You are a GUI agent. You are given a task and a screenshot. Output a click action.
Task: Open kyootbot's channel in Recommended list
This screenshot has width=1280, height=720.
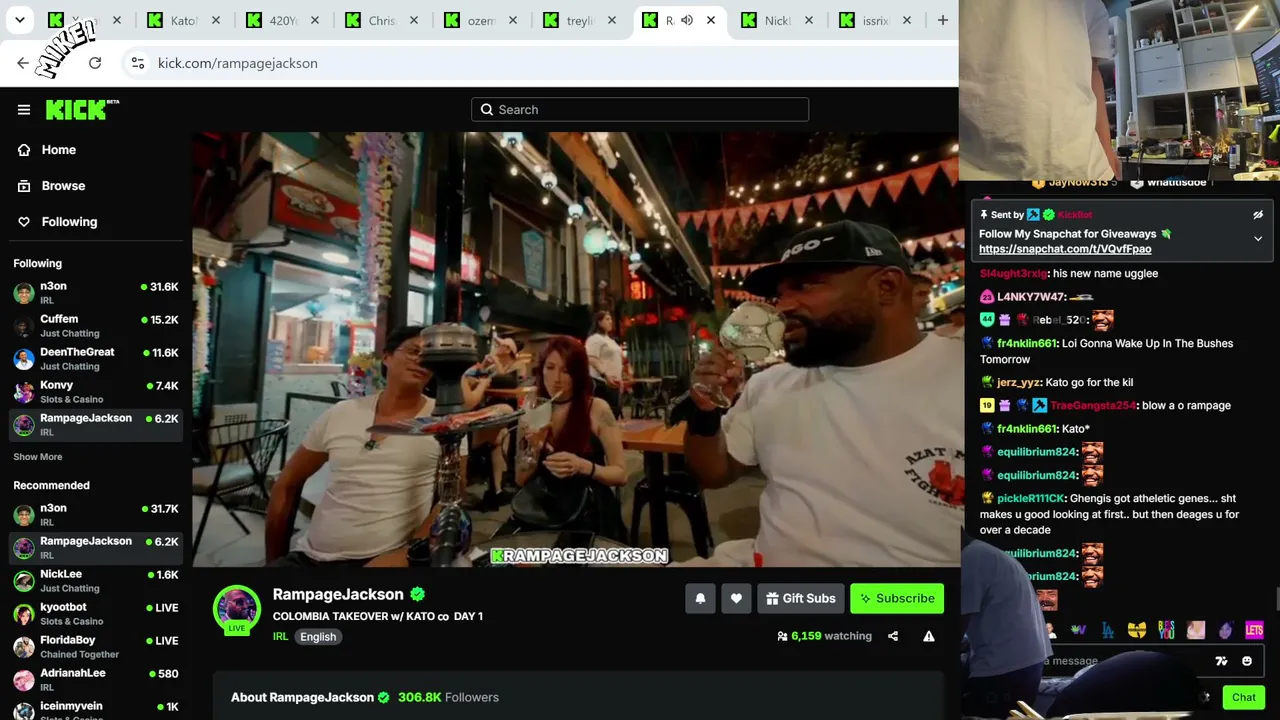(96, 614)
